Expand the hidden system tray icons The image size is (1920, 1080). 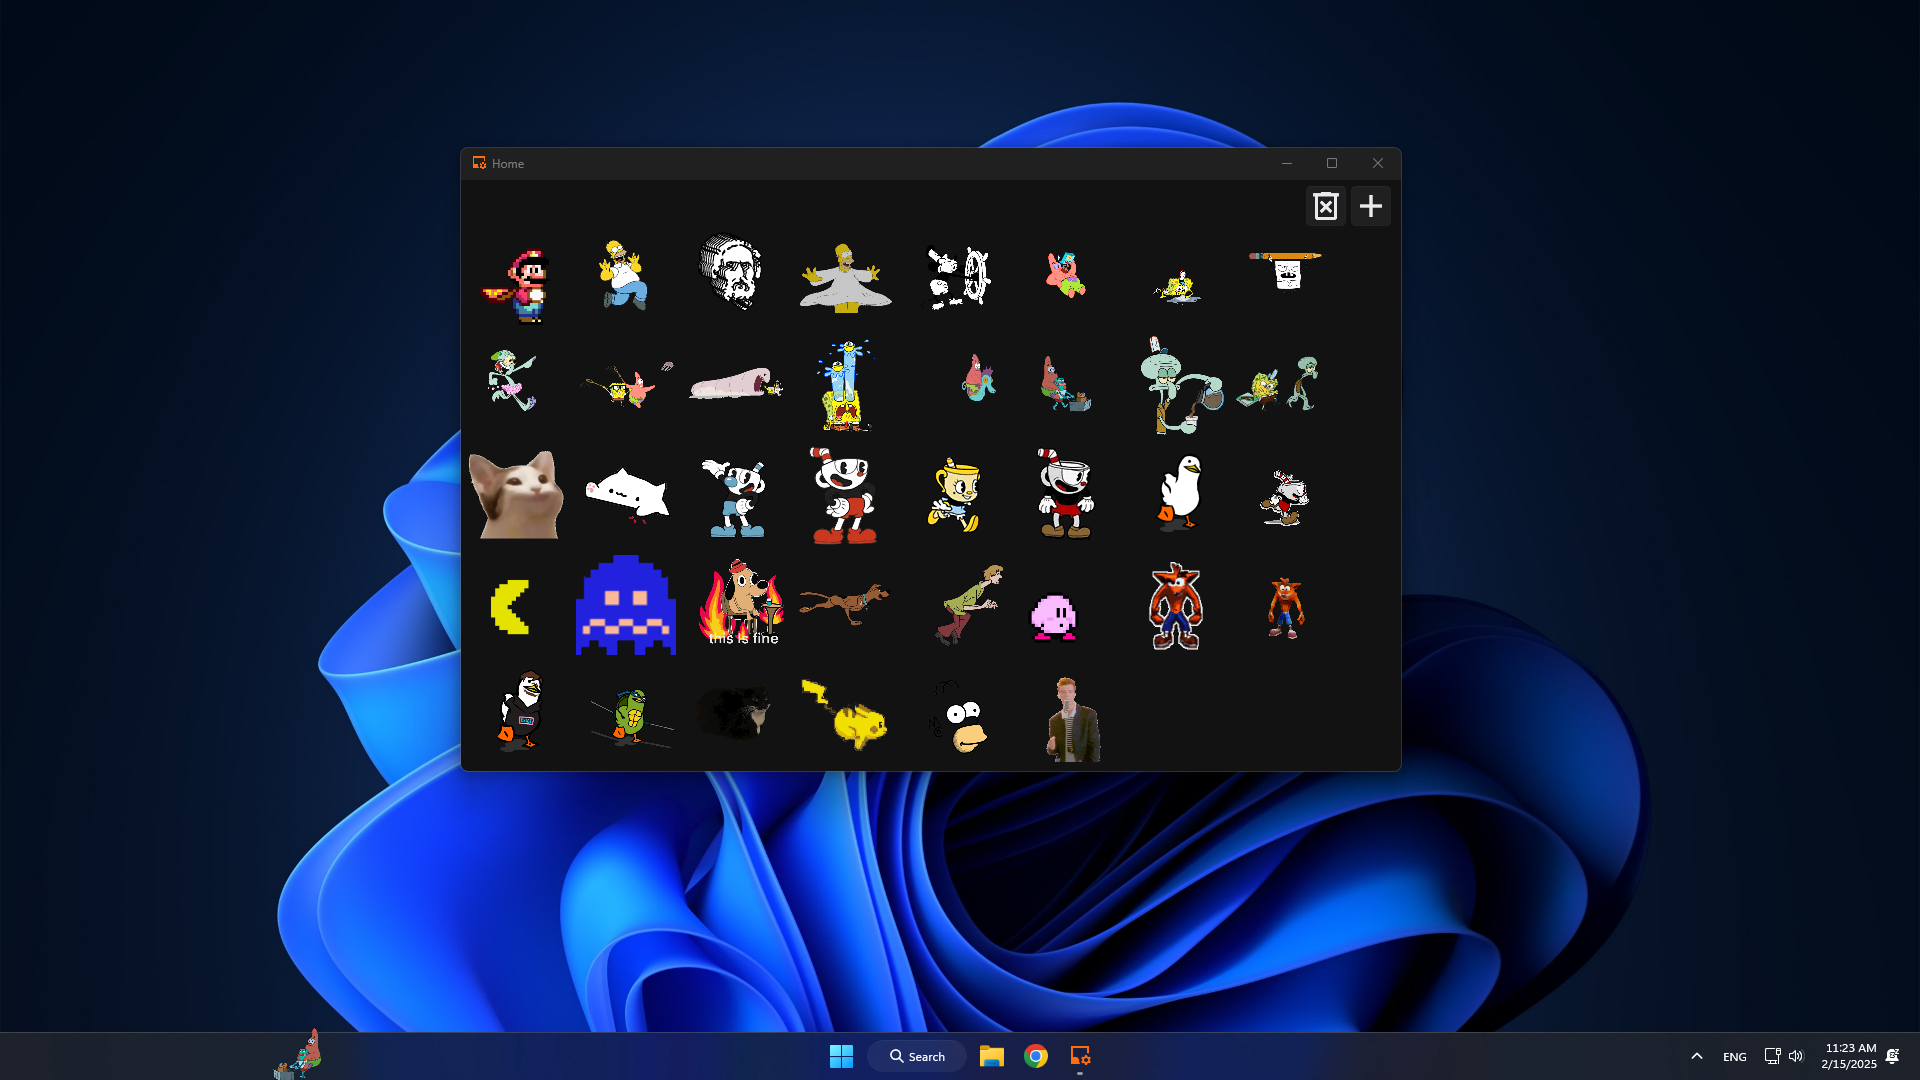tap(1696, 1056)
